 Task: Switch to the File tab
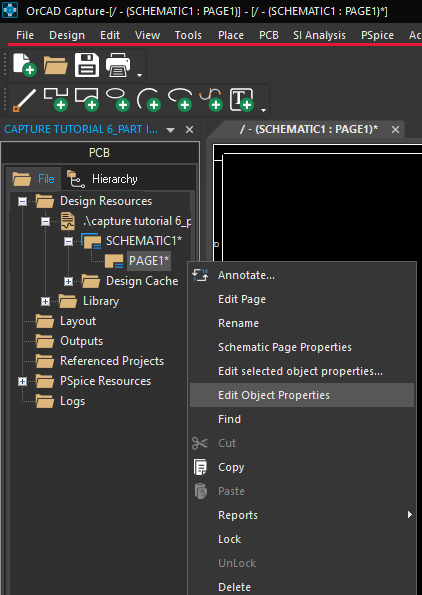33,179
